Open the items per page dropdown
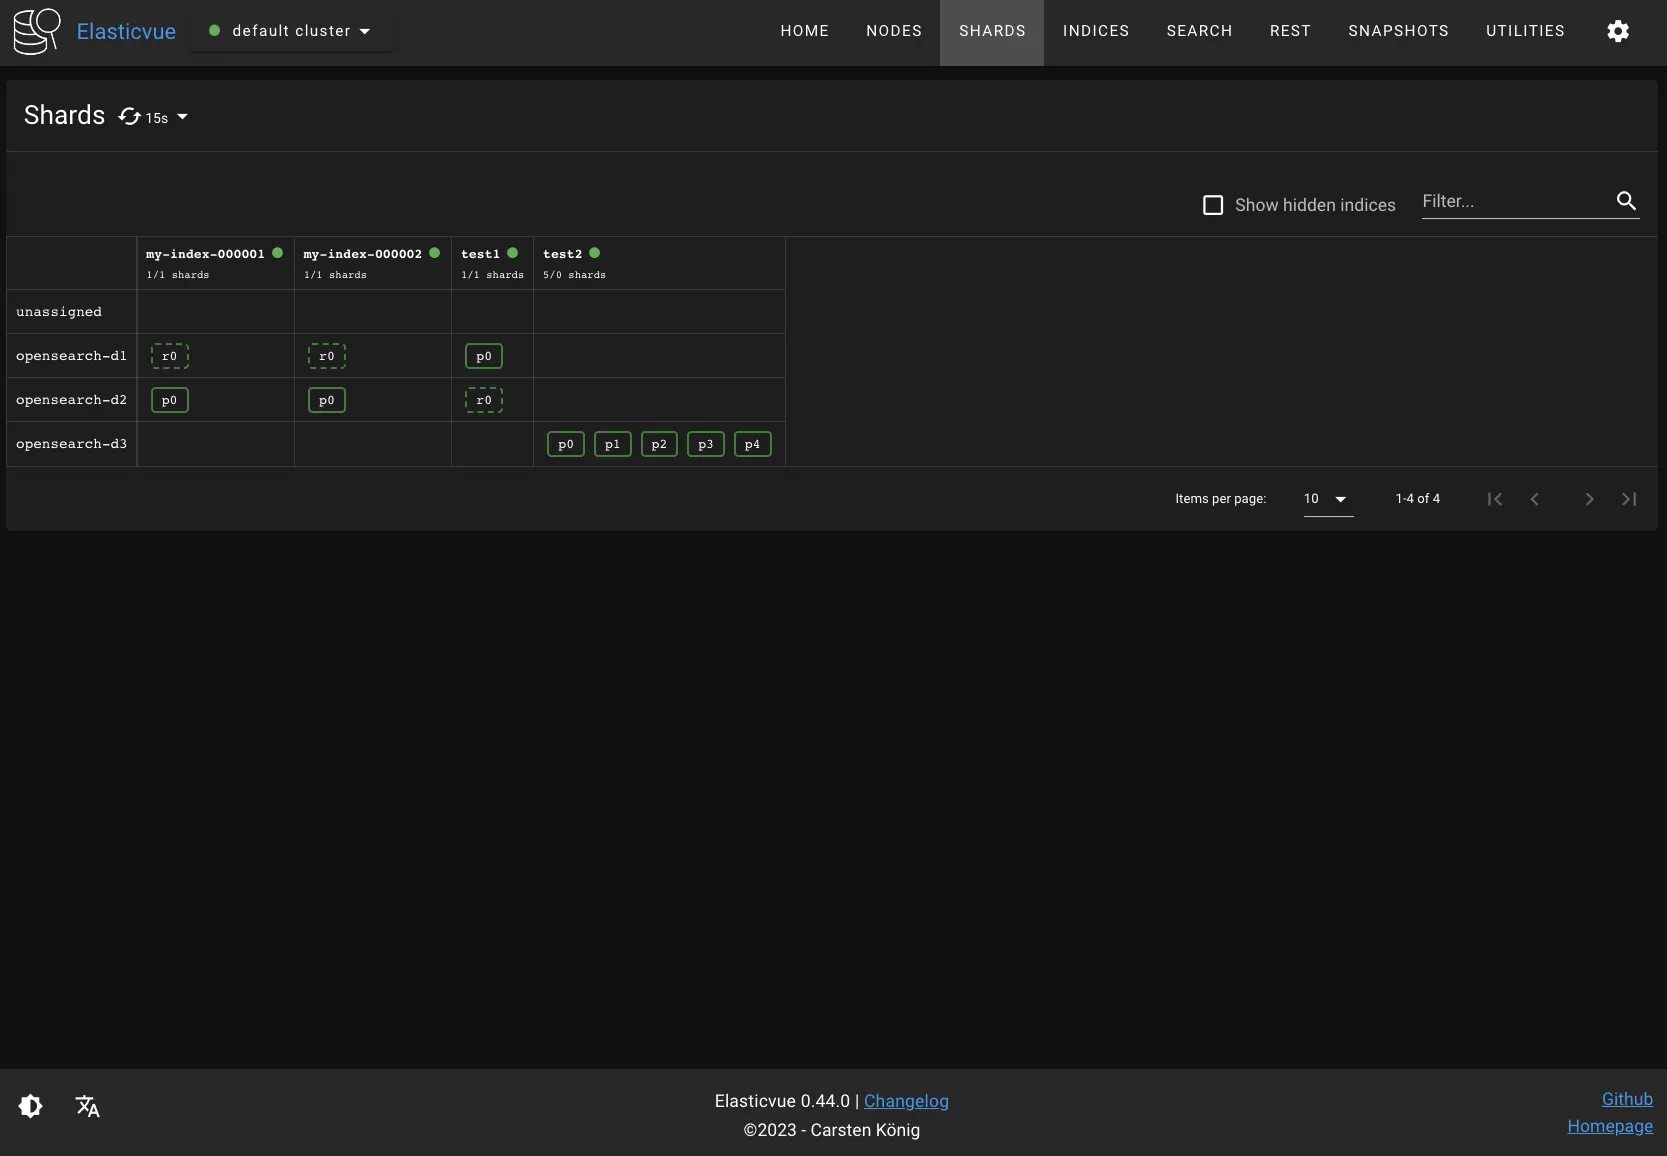Viewport: 1667px width, 1156px height. [1329, 499]
